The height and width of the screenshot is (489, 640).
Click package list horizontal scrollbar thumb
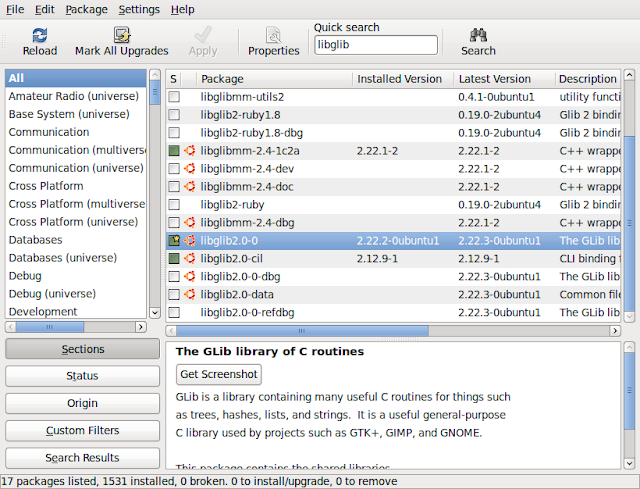[x=302, y=331]
